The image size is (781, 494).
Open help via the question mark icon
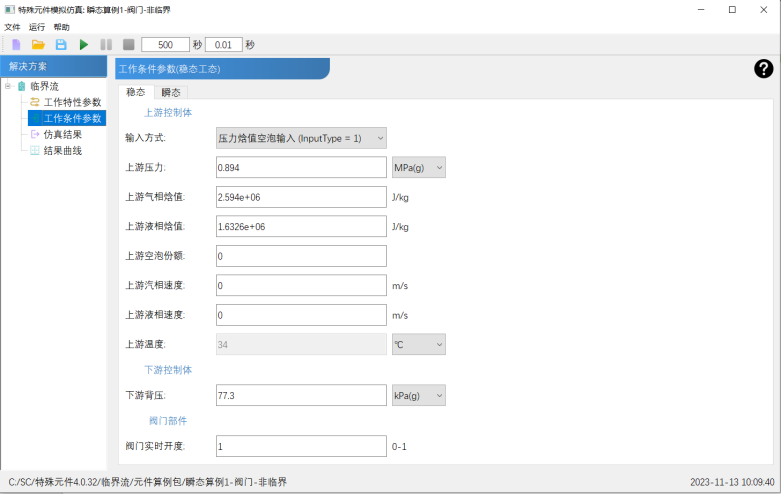(764, 68)
